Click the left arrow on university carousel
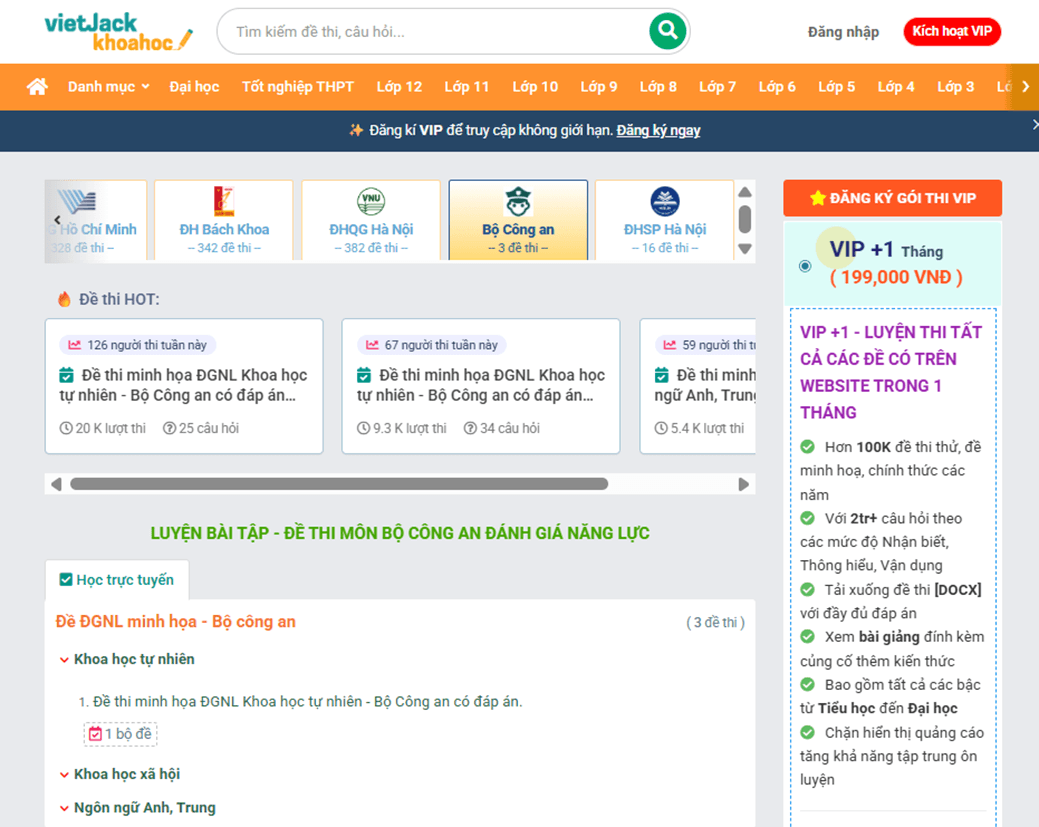1039x827 pixels. [58, 220]
